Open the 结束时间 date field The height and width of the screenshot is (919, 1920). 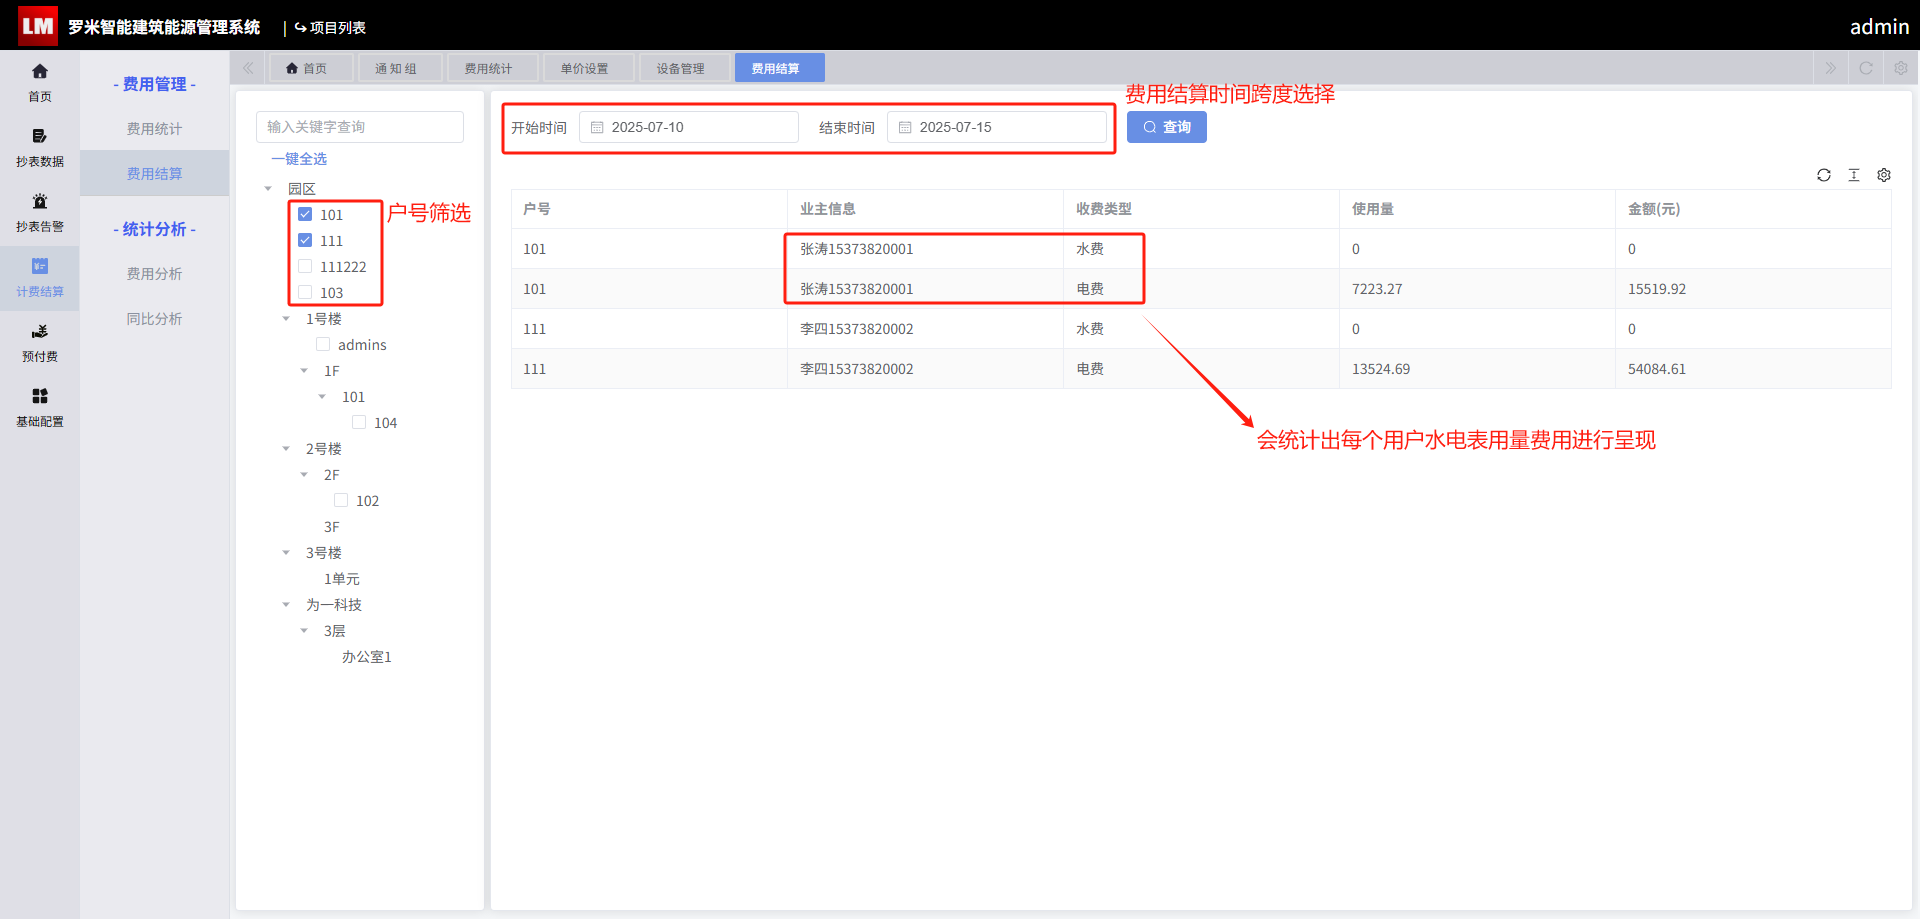point(997,127)
